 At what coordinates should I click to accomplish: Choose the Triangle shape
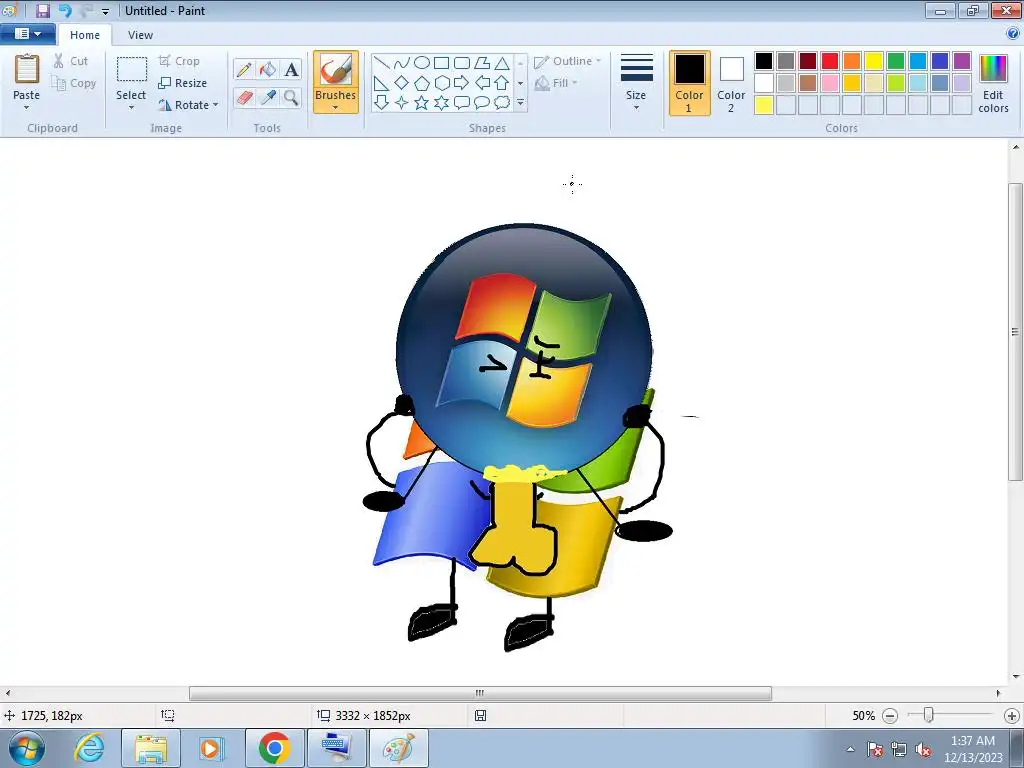[502, 63]
